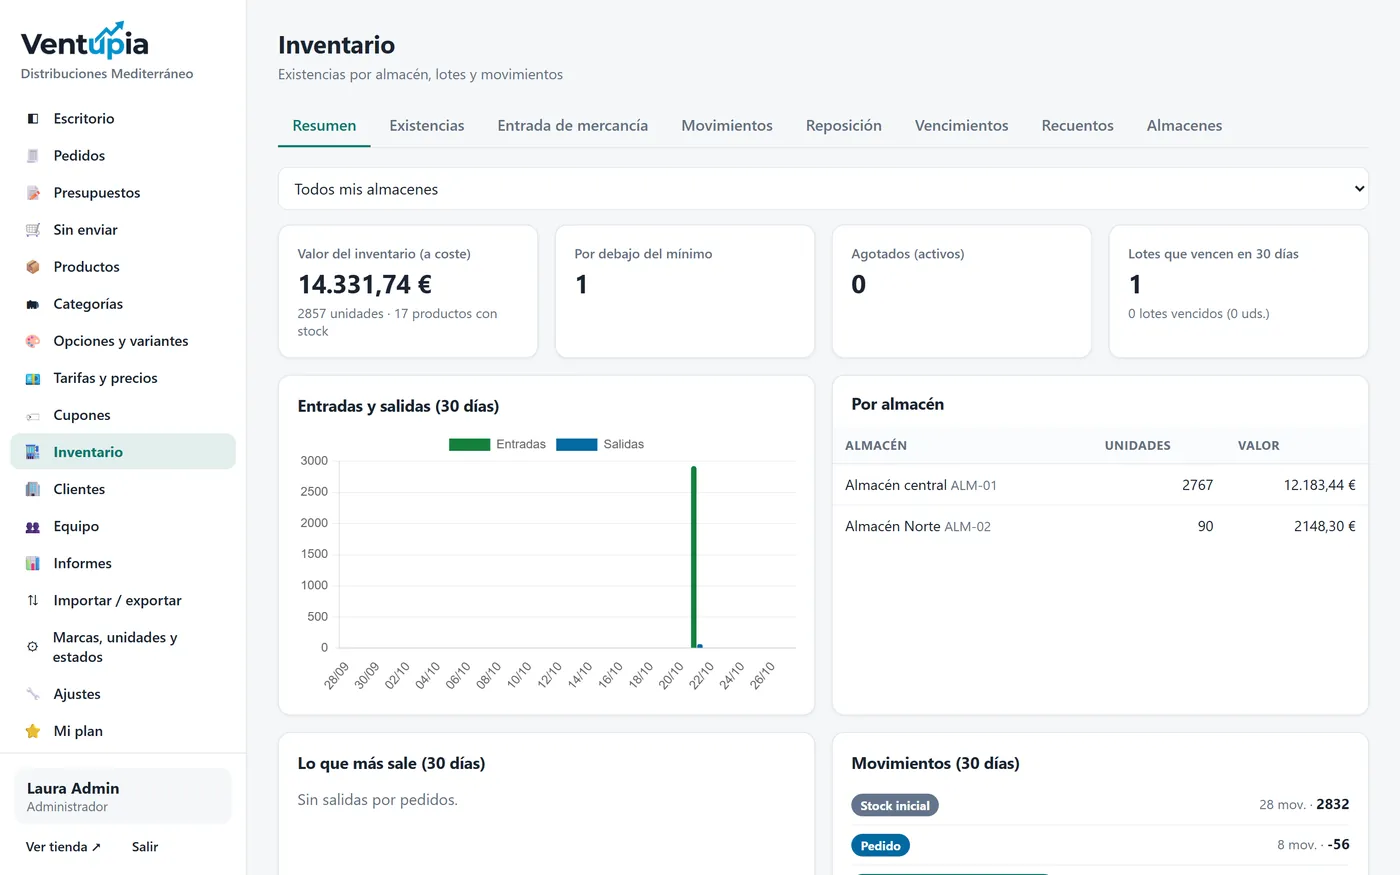Click the Tarifas y precios icon
Viewport: 1400px width, 875px height.
(x=33, y=378)
